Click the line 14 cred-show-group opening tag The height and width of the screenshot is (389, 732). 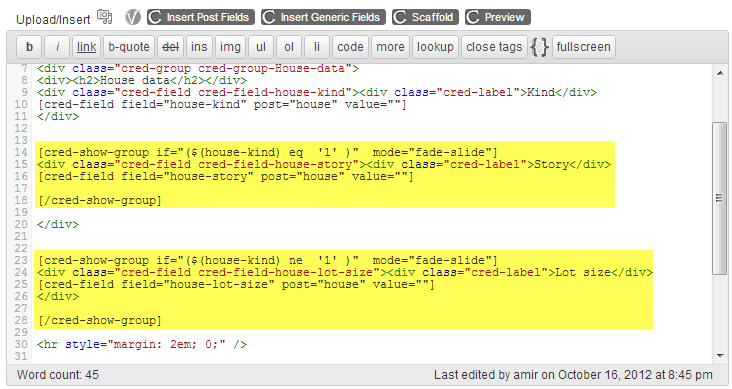(267, 152)
